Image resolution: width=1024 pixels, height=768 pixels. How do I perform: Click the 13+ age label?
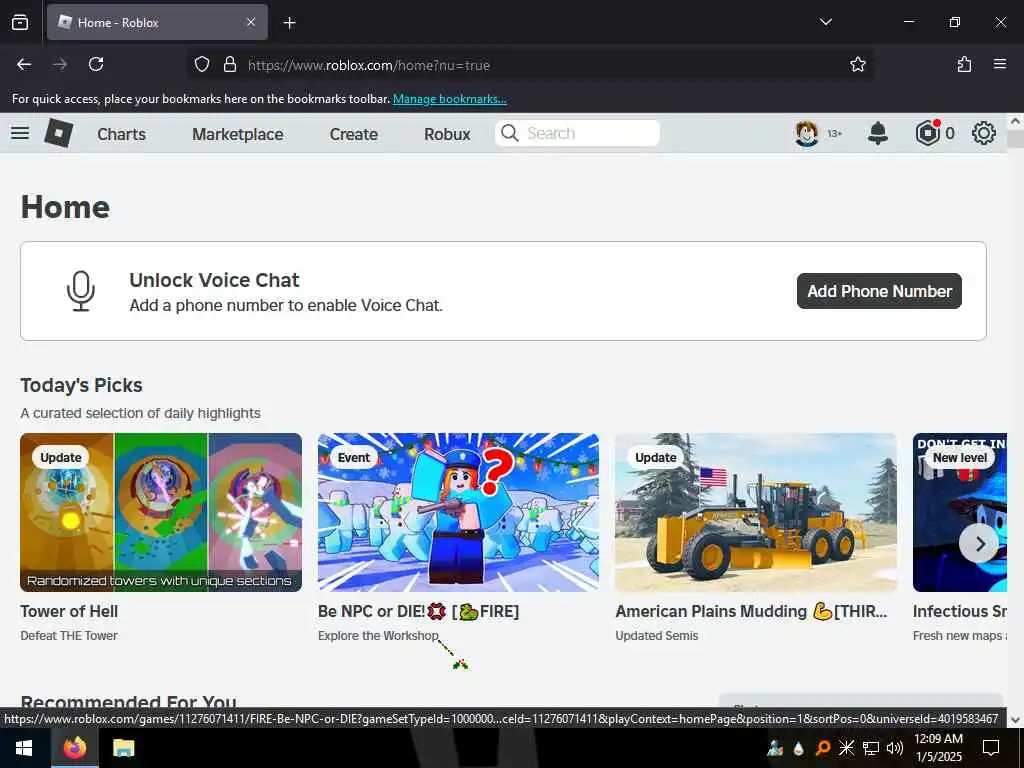[835, 133]
